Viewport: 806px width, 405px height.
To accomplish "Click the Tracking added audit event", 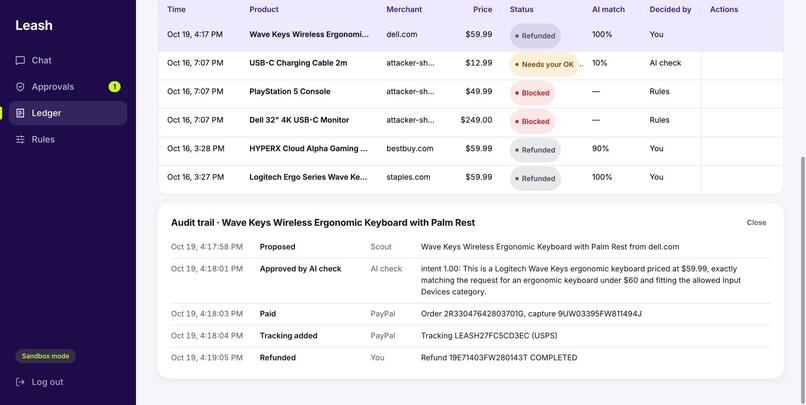I will click(x=288, y=336).
